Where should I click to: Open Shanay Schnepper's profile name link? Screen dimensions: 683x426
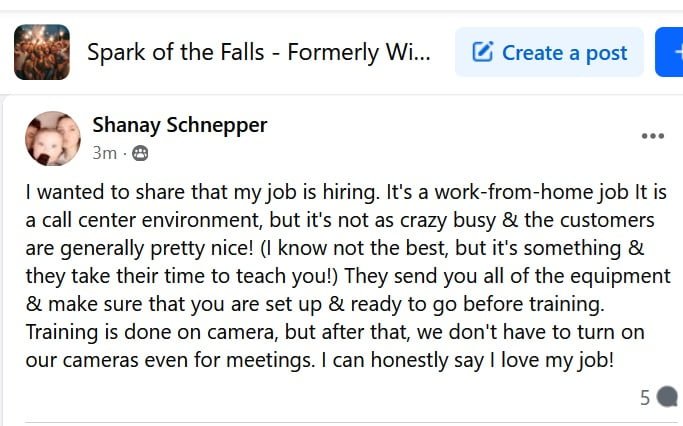coord(179,125)
